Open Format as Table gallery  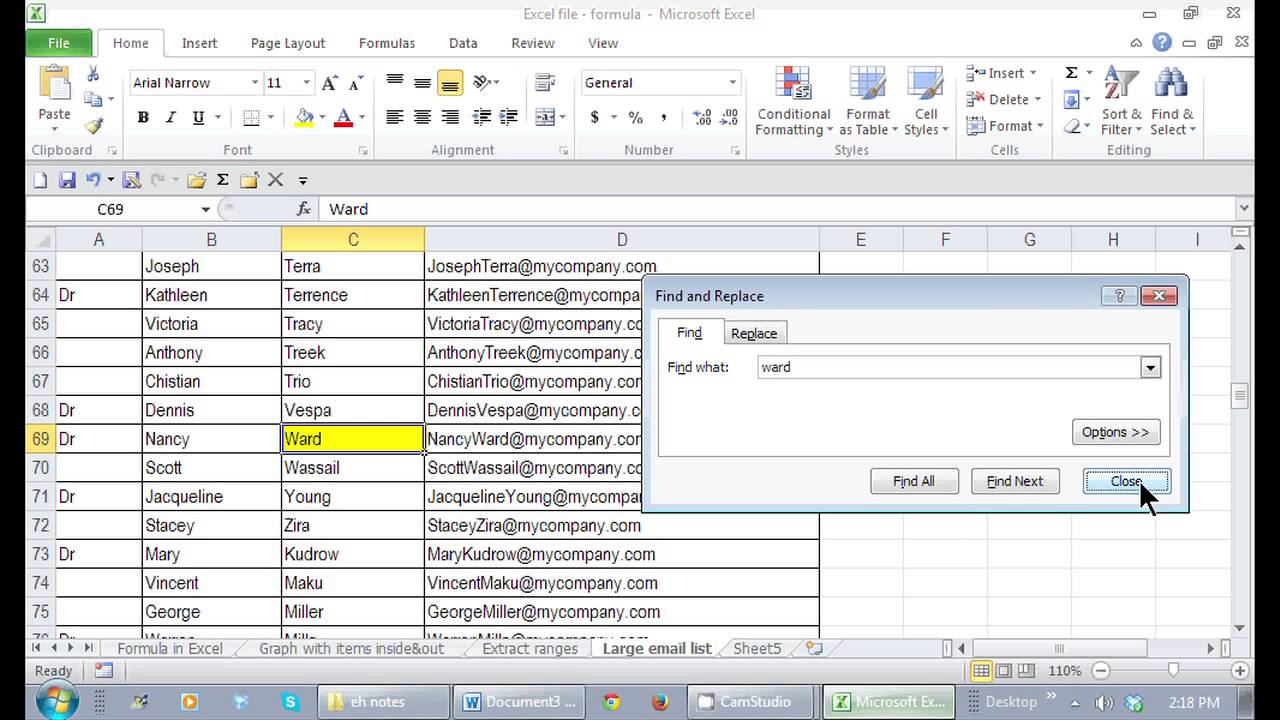point(868,100)
